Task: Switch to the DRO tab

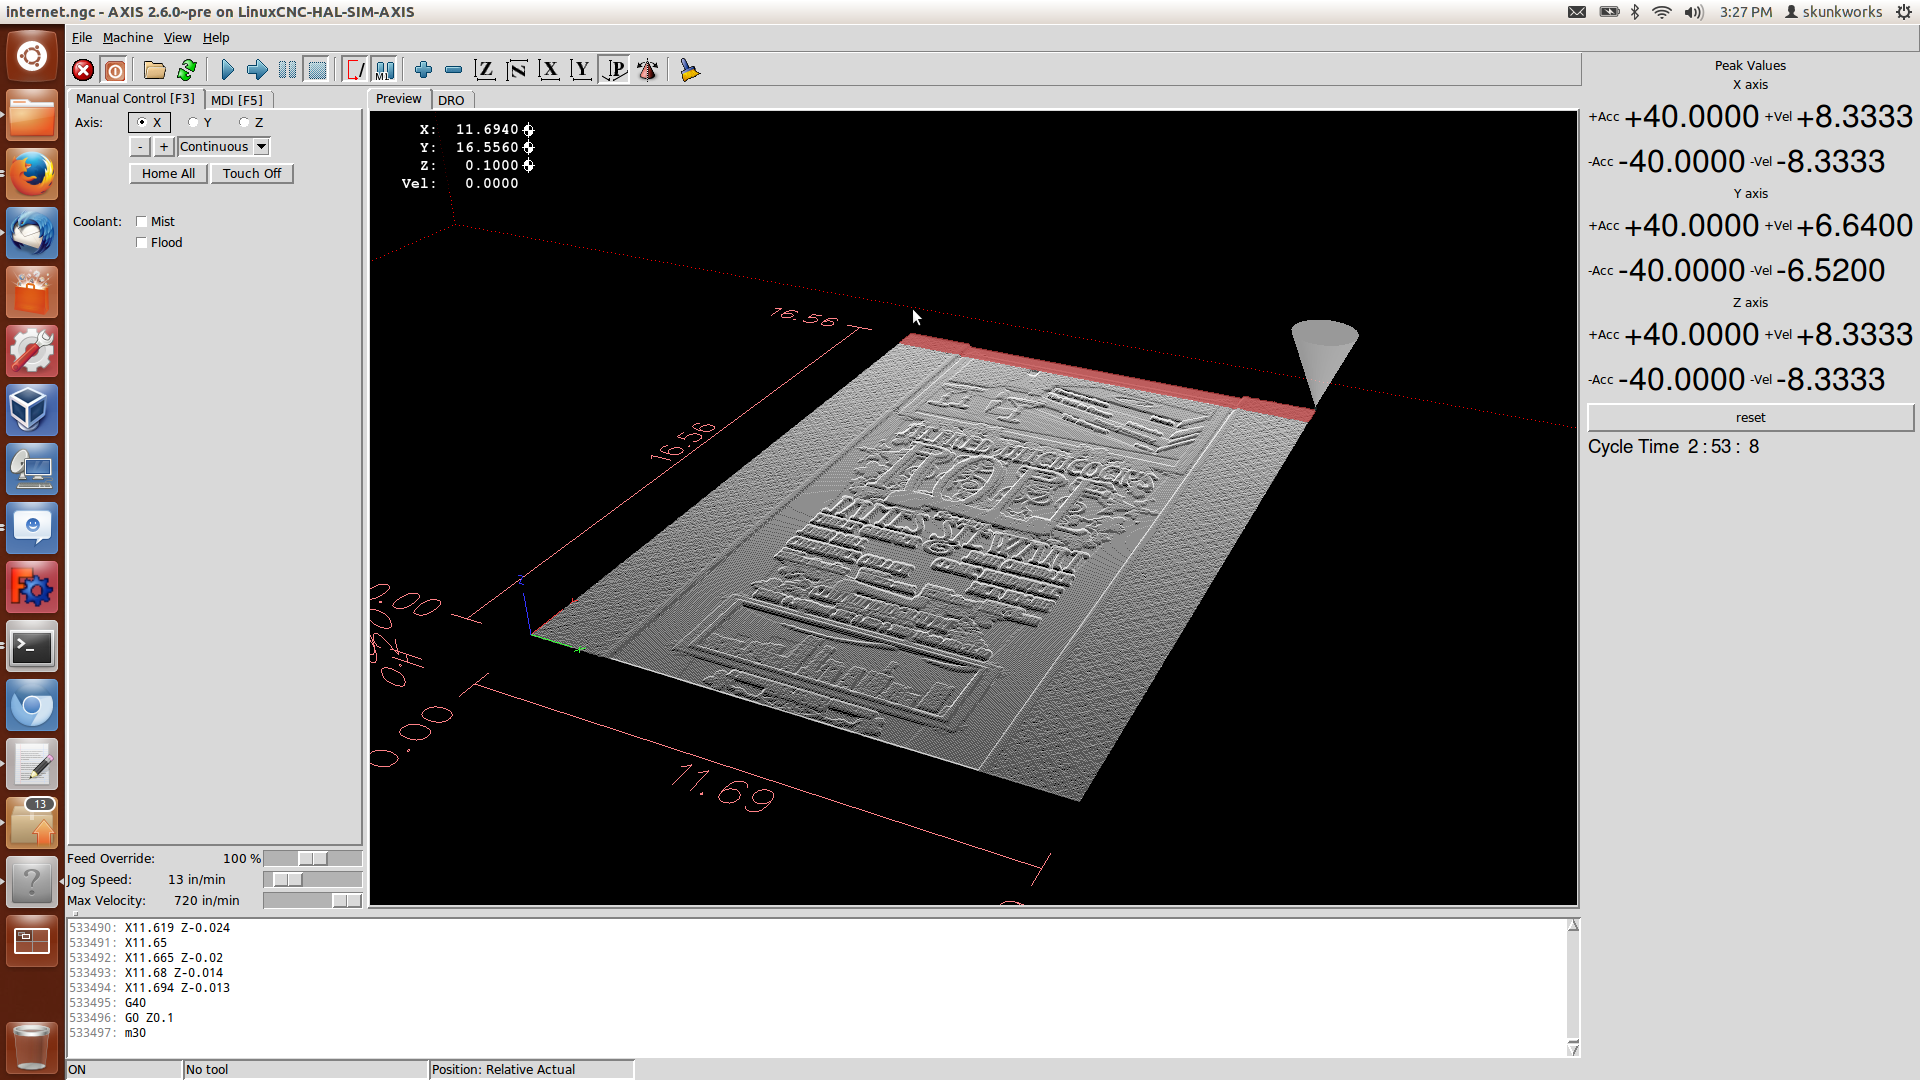Action: pyautogui.click(x=451, y=100)
